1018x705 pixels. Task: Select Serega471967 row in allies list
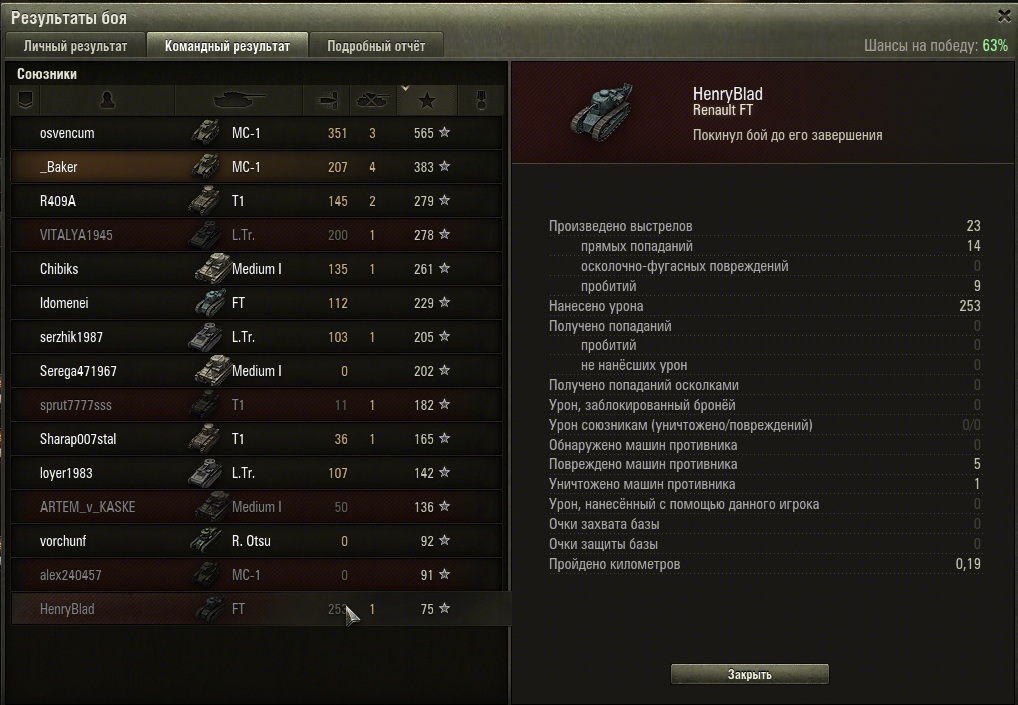click(256, 371)
